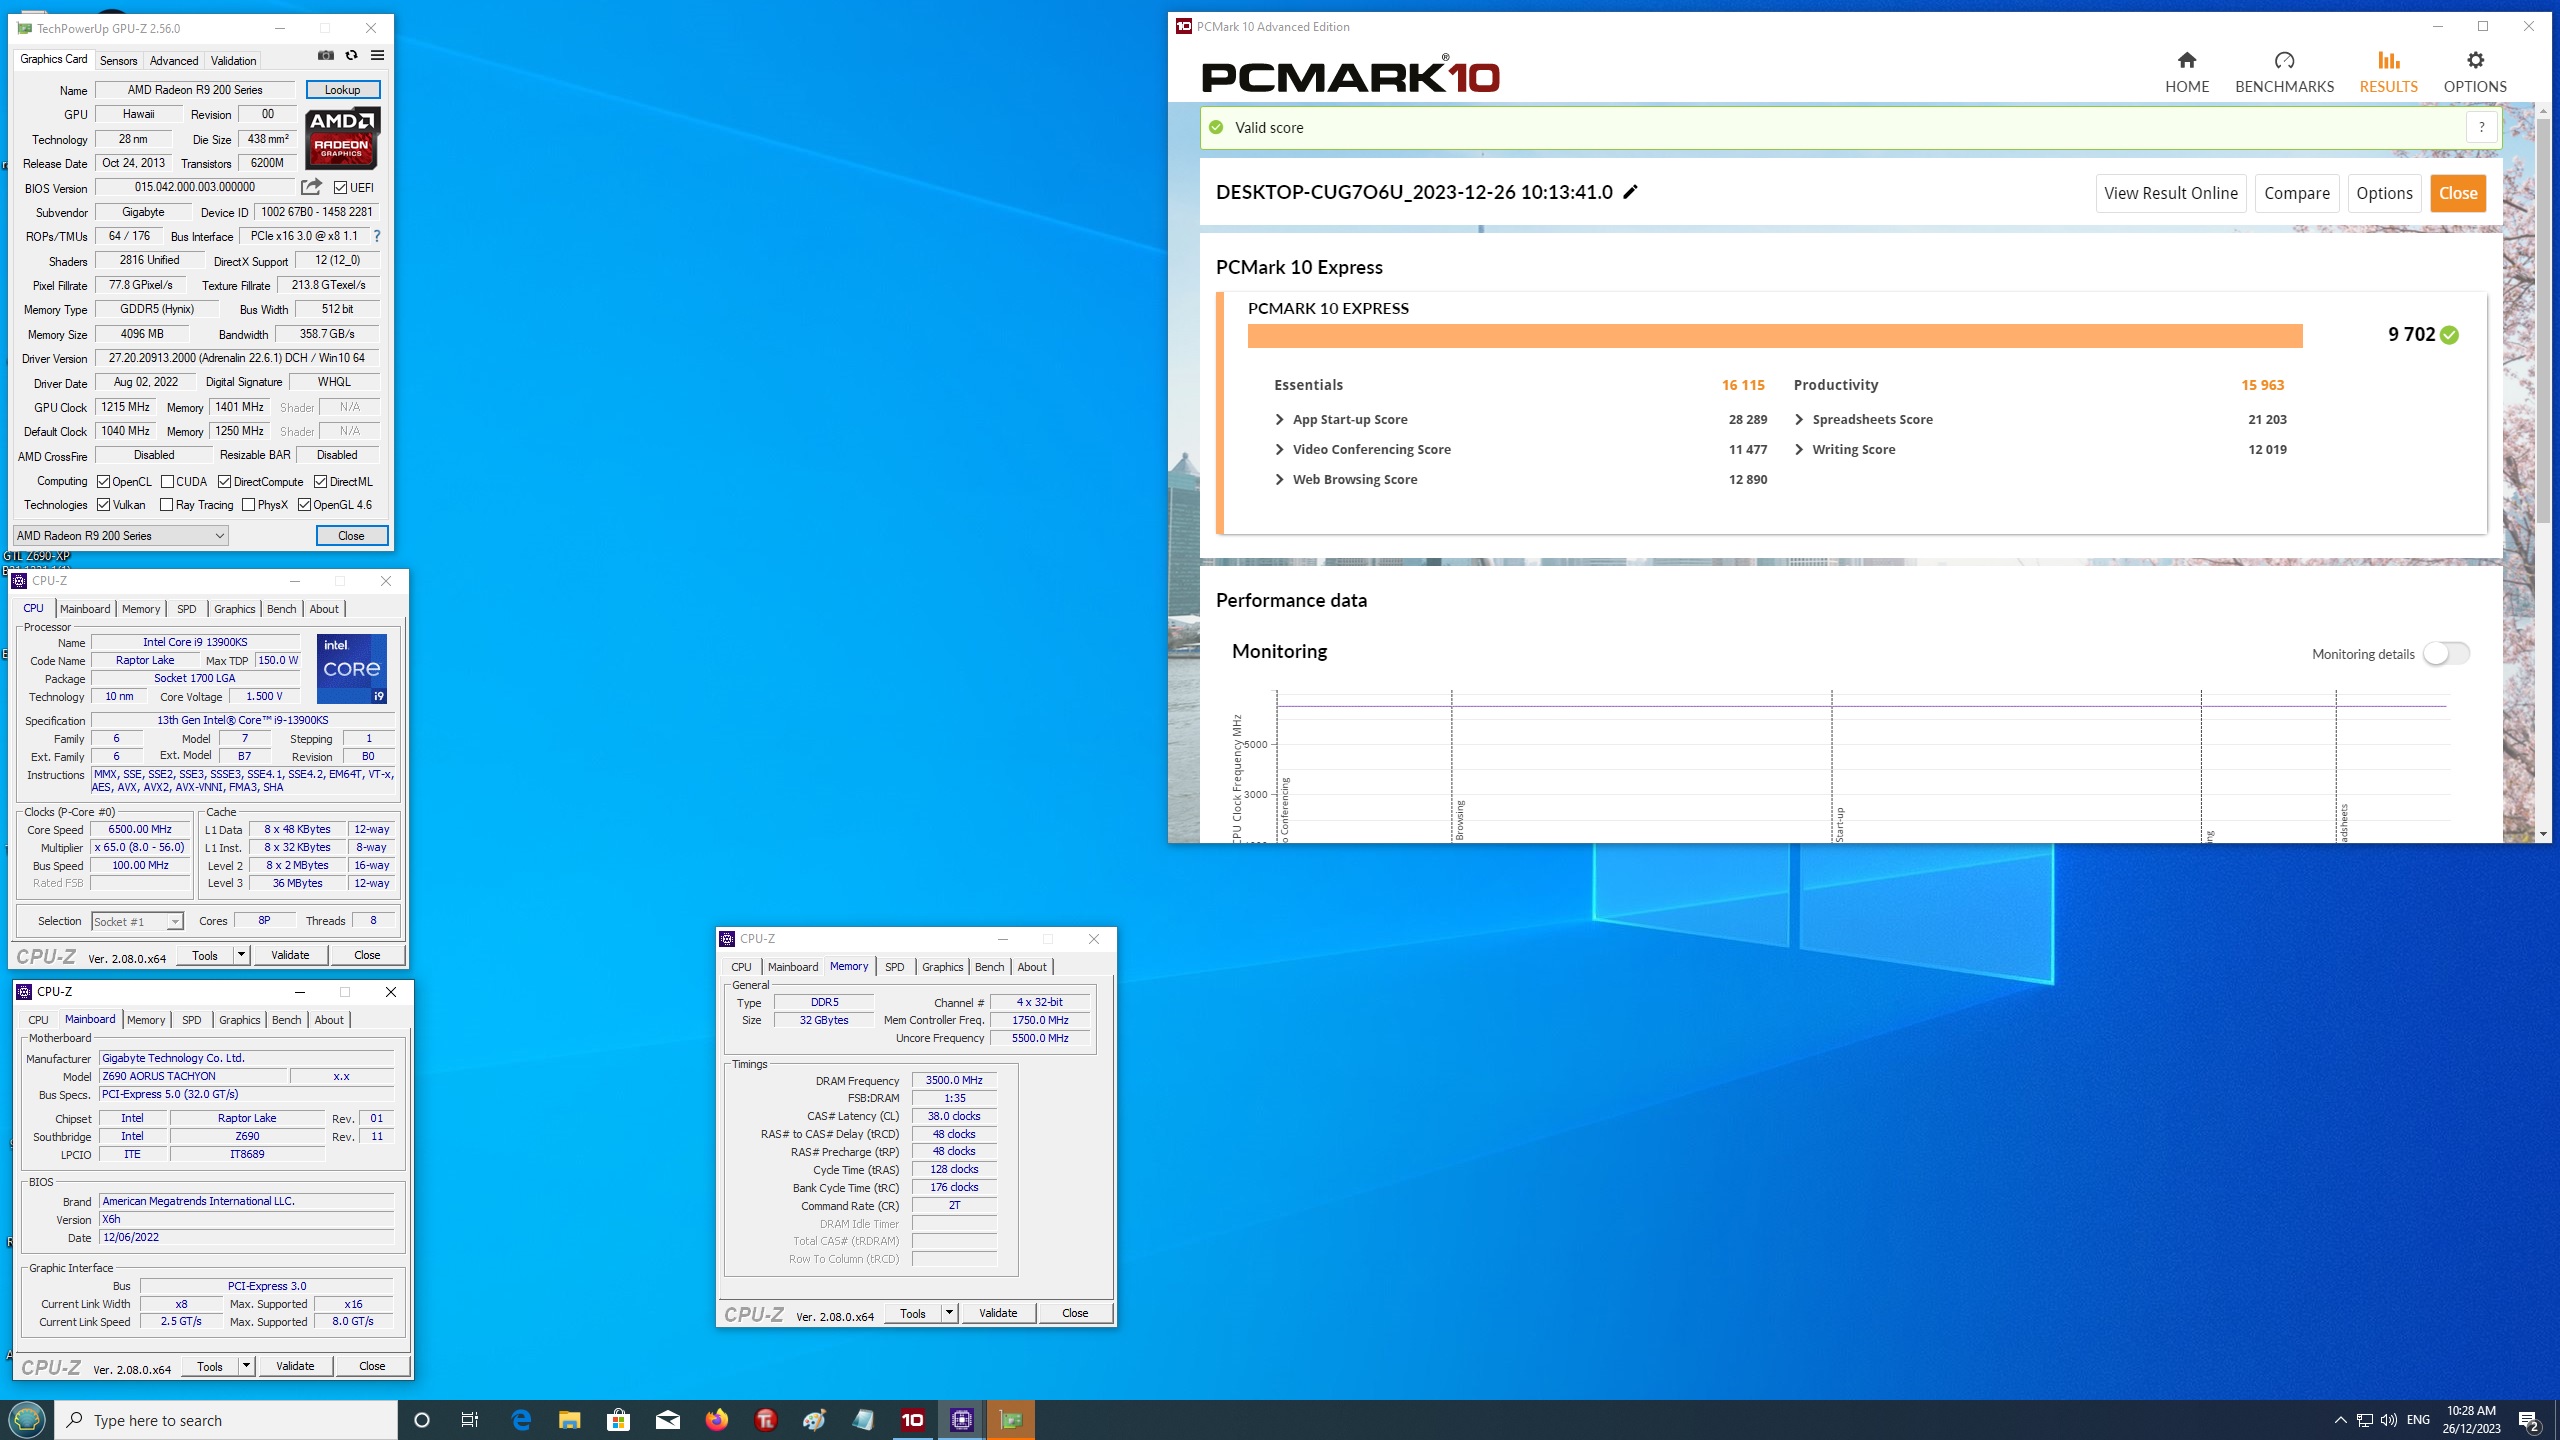Open PCMark 10 Results section
The width and height of the screenshot is (2560, 1440).
click(x=2388, y=73)
